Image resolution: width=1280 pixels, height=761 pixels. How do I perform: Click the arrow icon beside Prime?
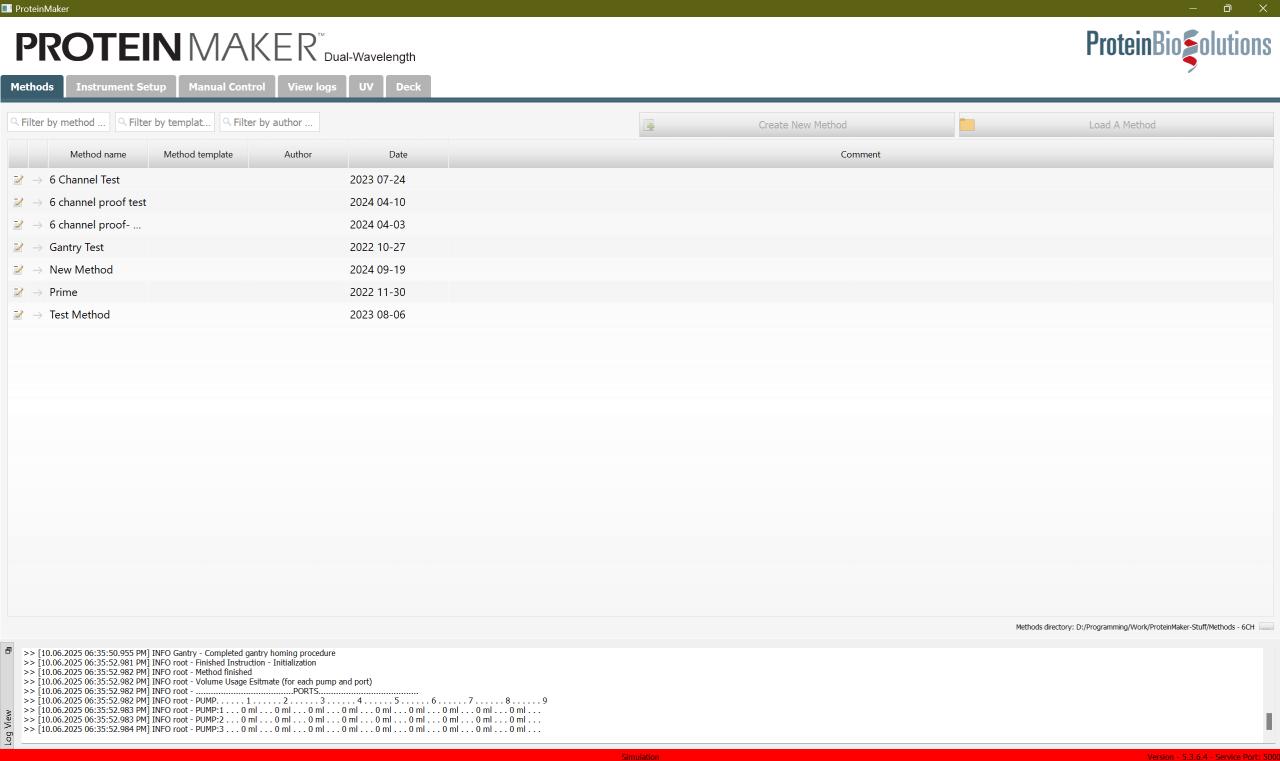tap(38, 292)
